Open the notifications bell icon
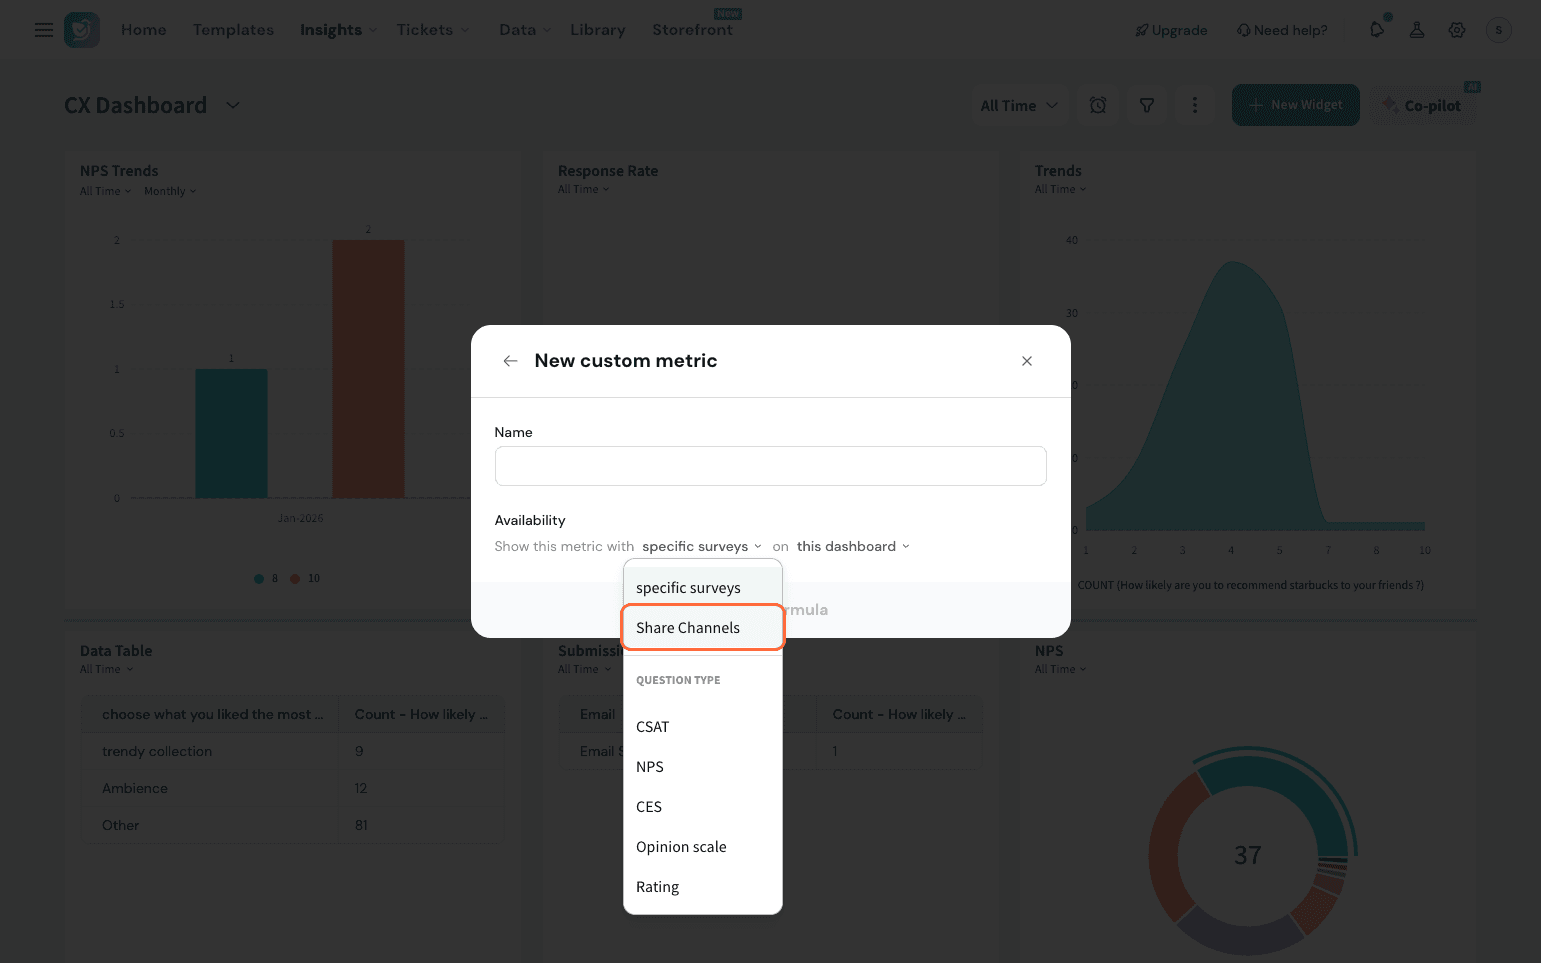 1377,30
